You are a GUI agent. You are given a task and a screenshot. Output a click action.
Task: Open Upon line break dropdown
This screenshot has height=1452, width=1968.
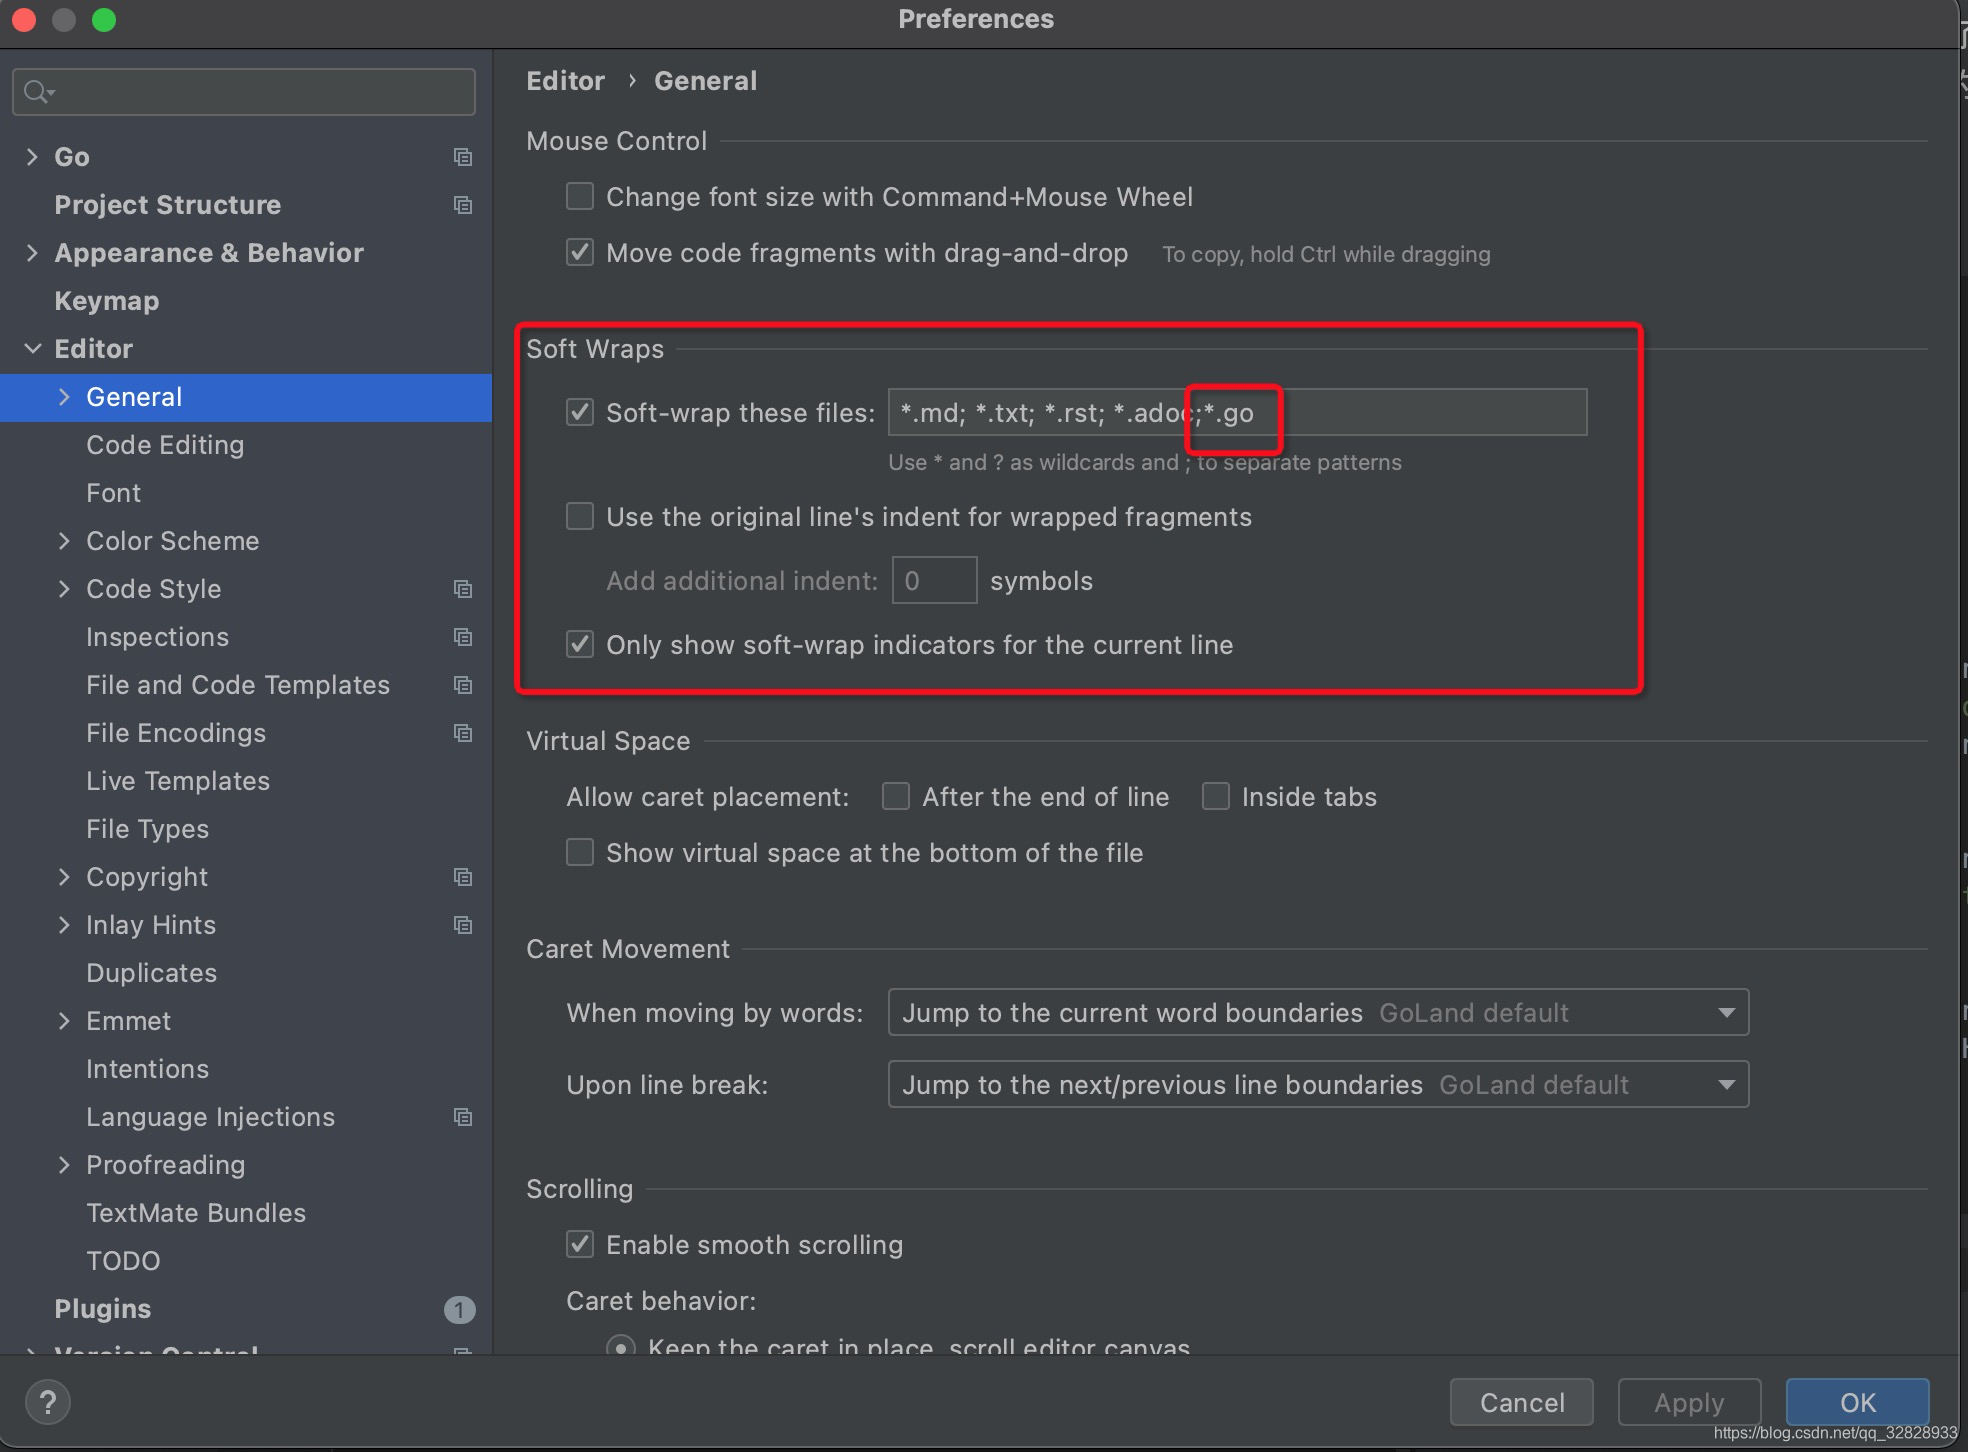[1727, 1084]
